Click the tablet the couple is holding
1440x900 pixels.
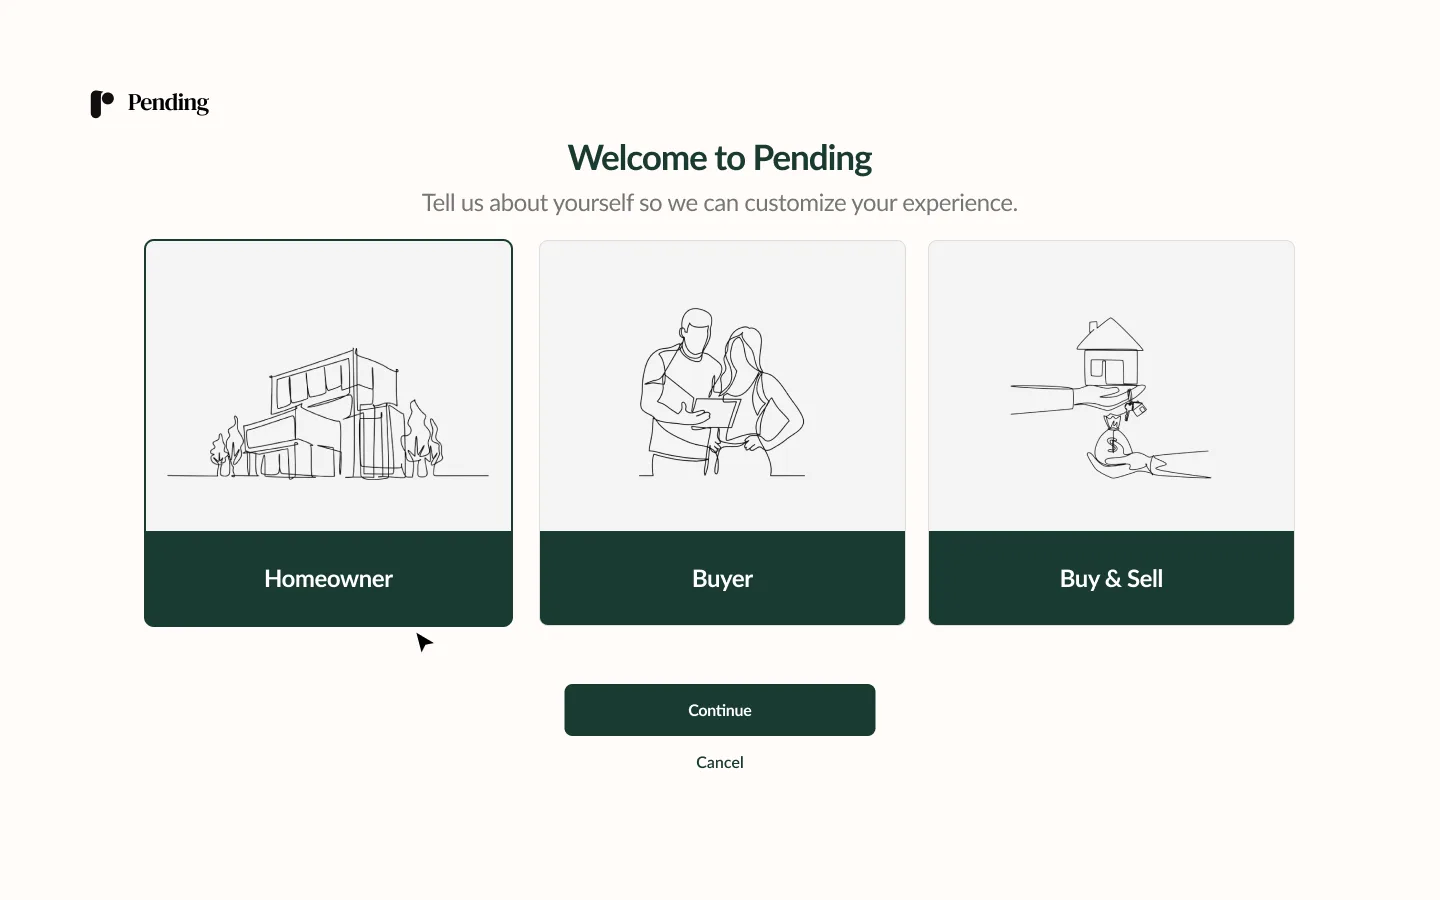click(717, 412)
